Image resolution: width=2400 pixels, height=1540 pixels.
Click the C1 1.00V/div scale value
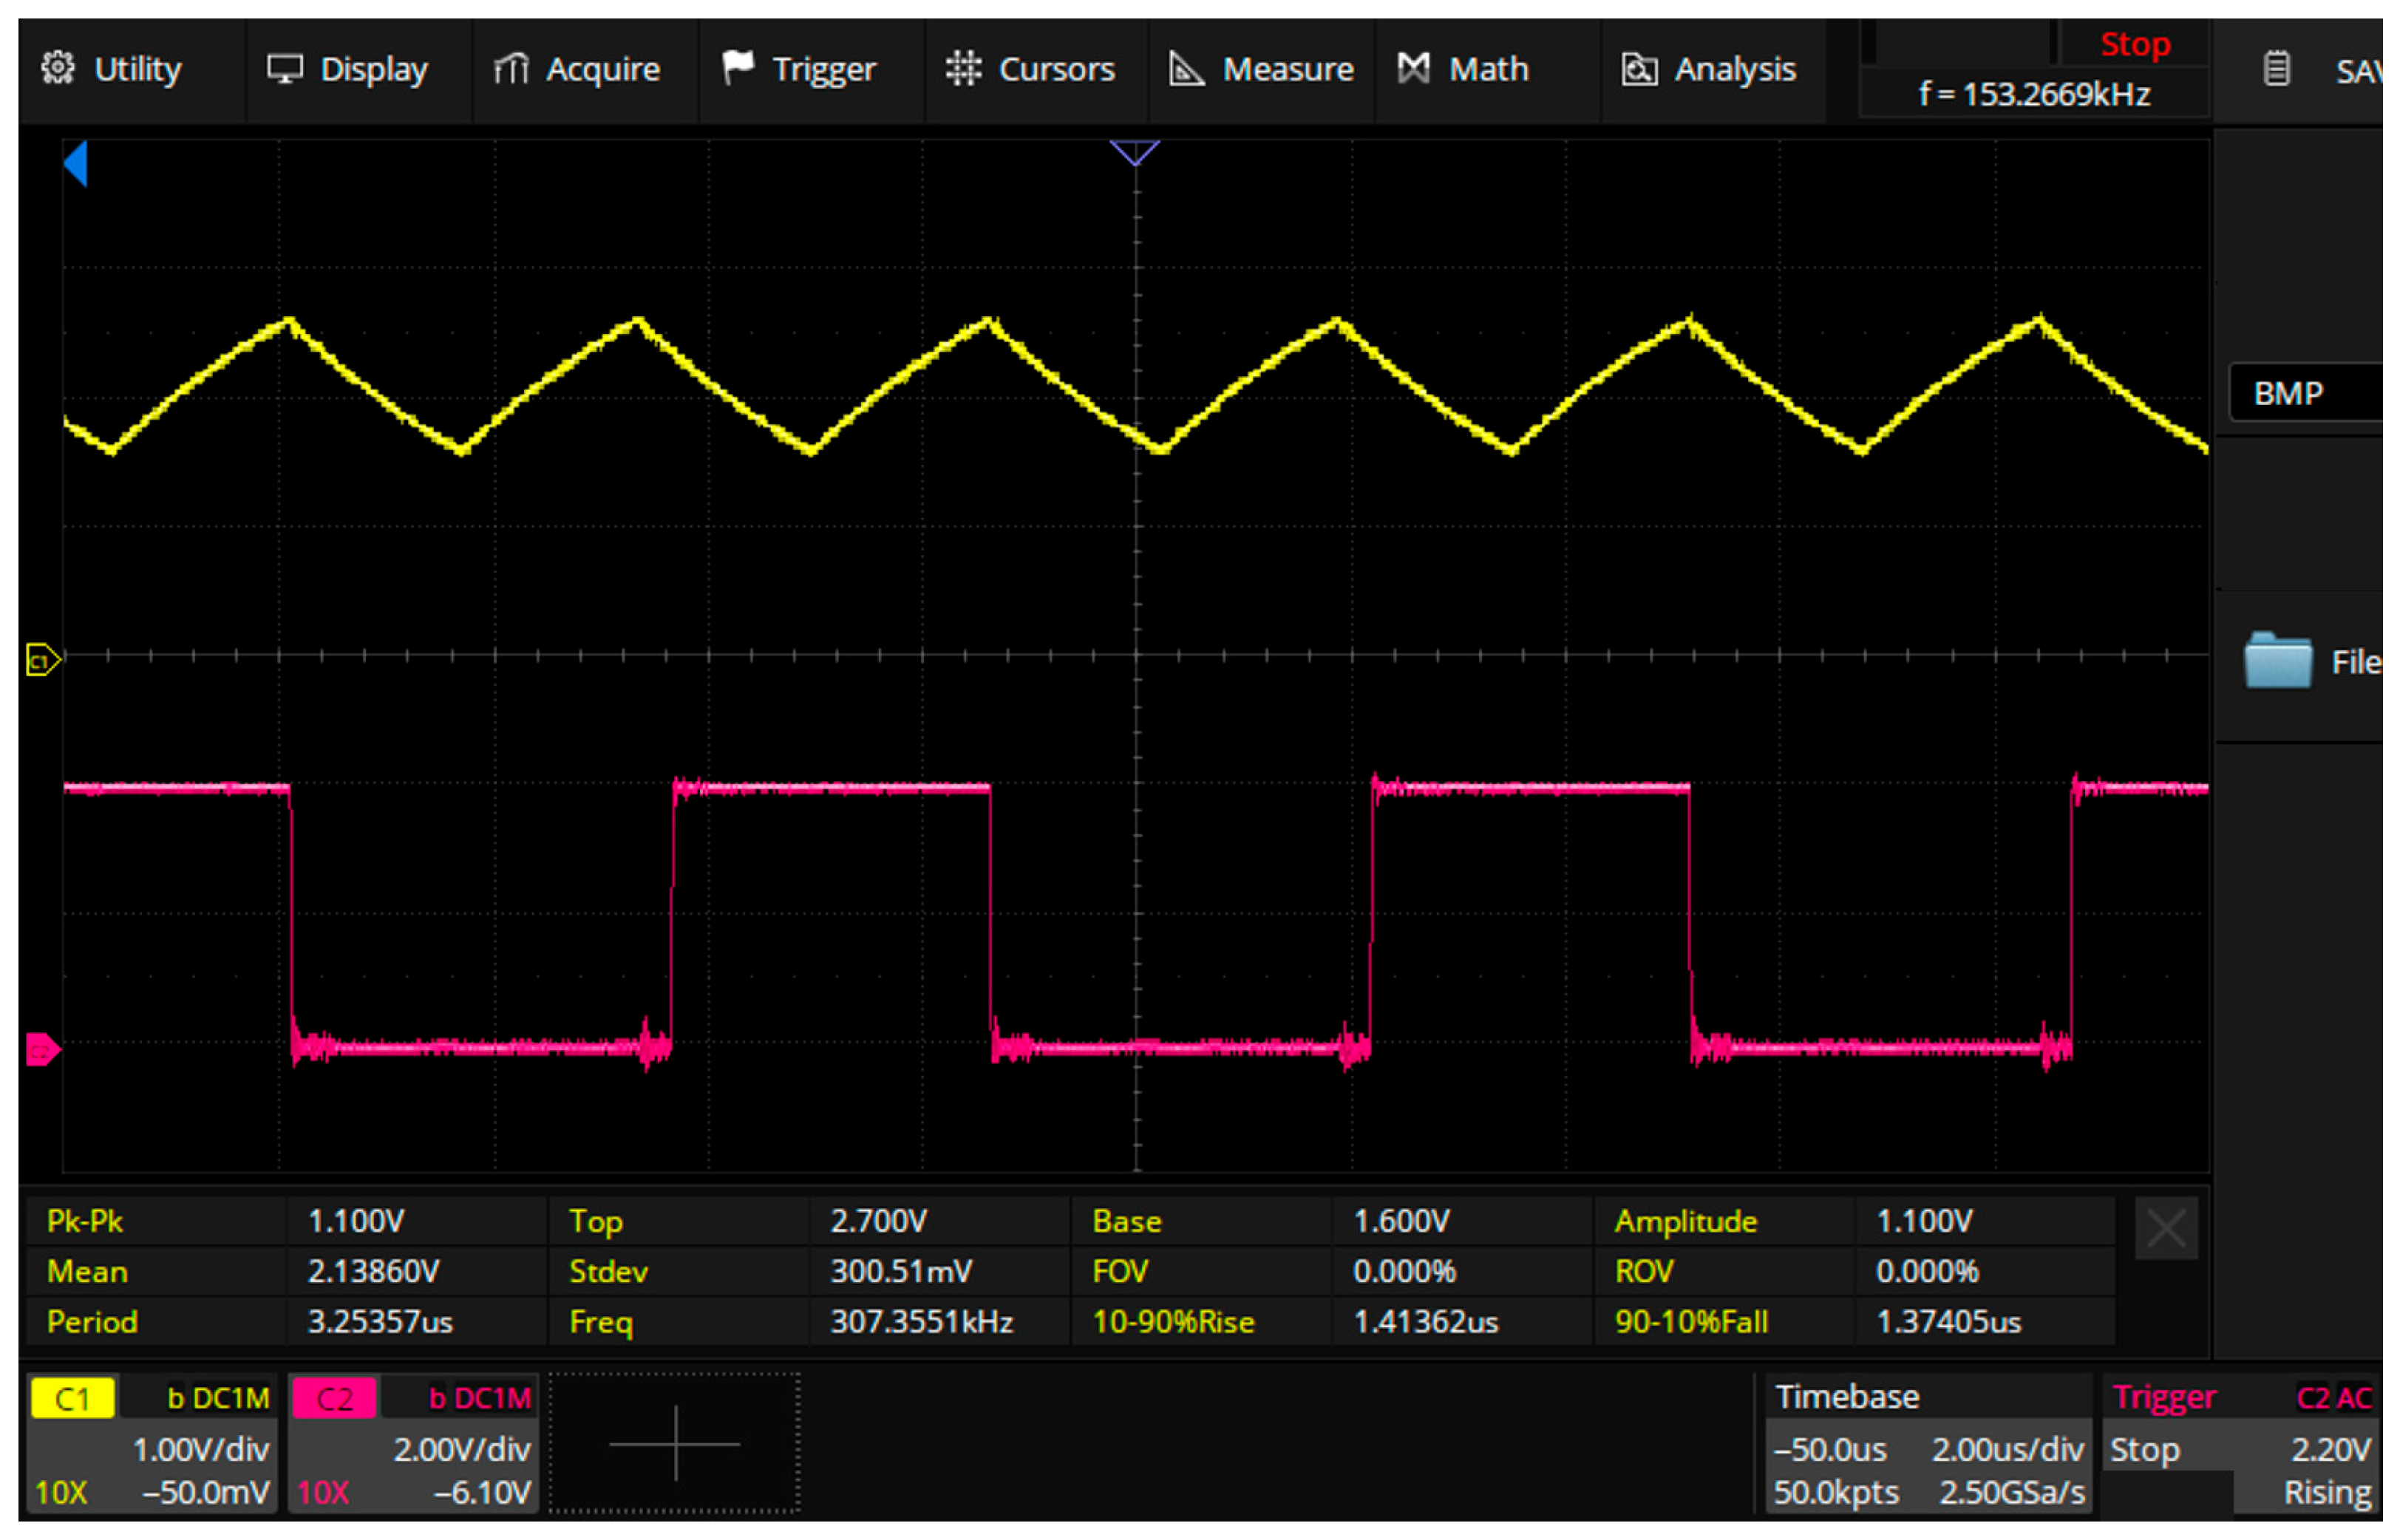pos(201,1449)
